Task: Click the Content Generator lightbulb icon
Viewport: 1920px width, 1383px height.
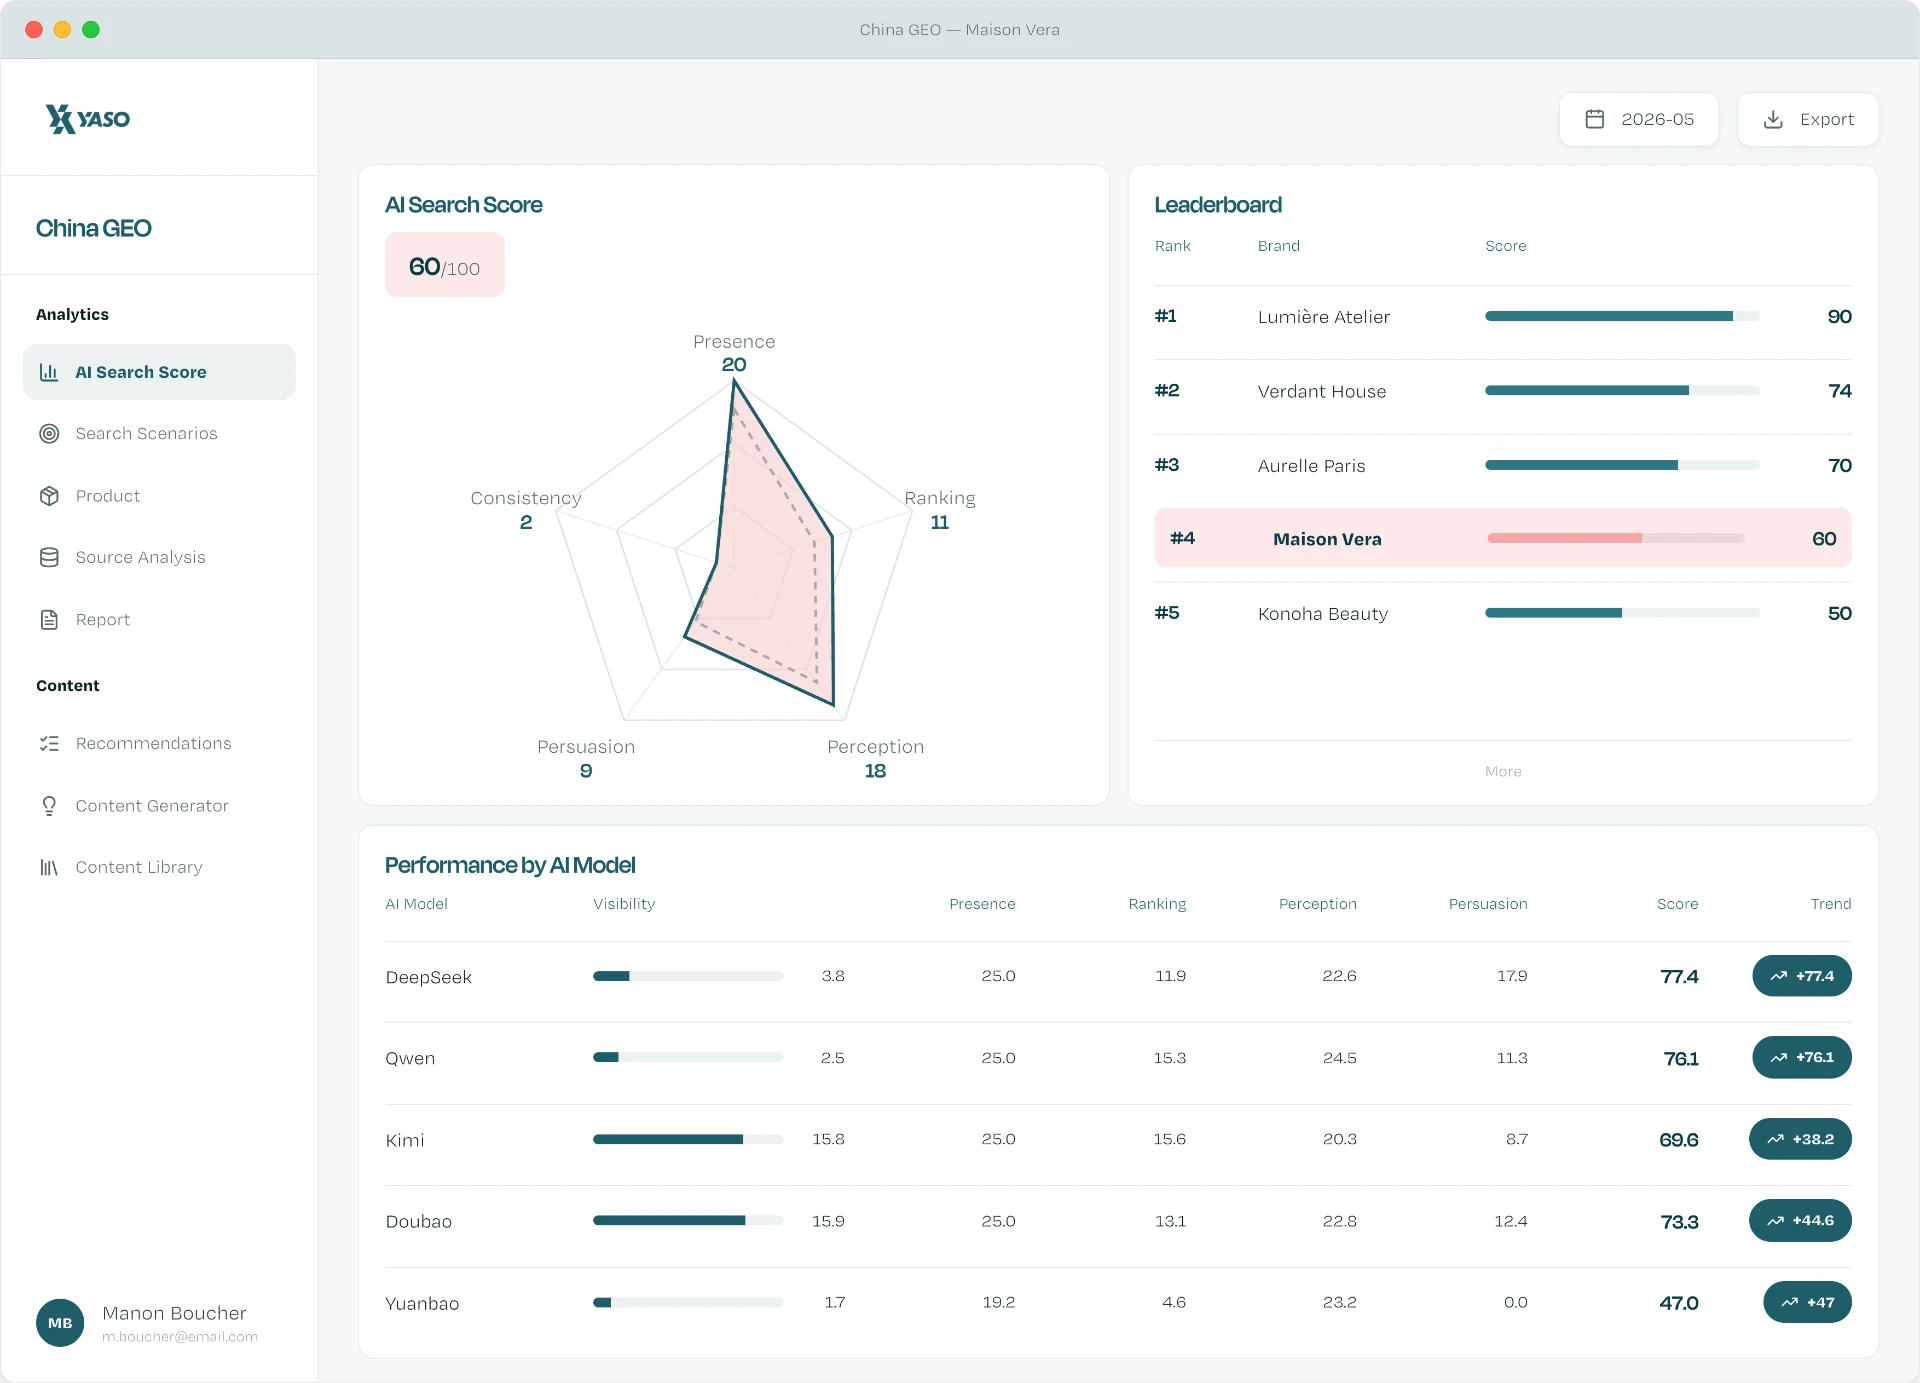Action: click(49, 806)
